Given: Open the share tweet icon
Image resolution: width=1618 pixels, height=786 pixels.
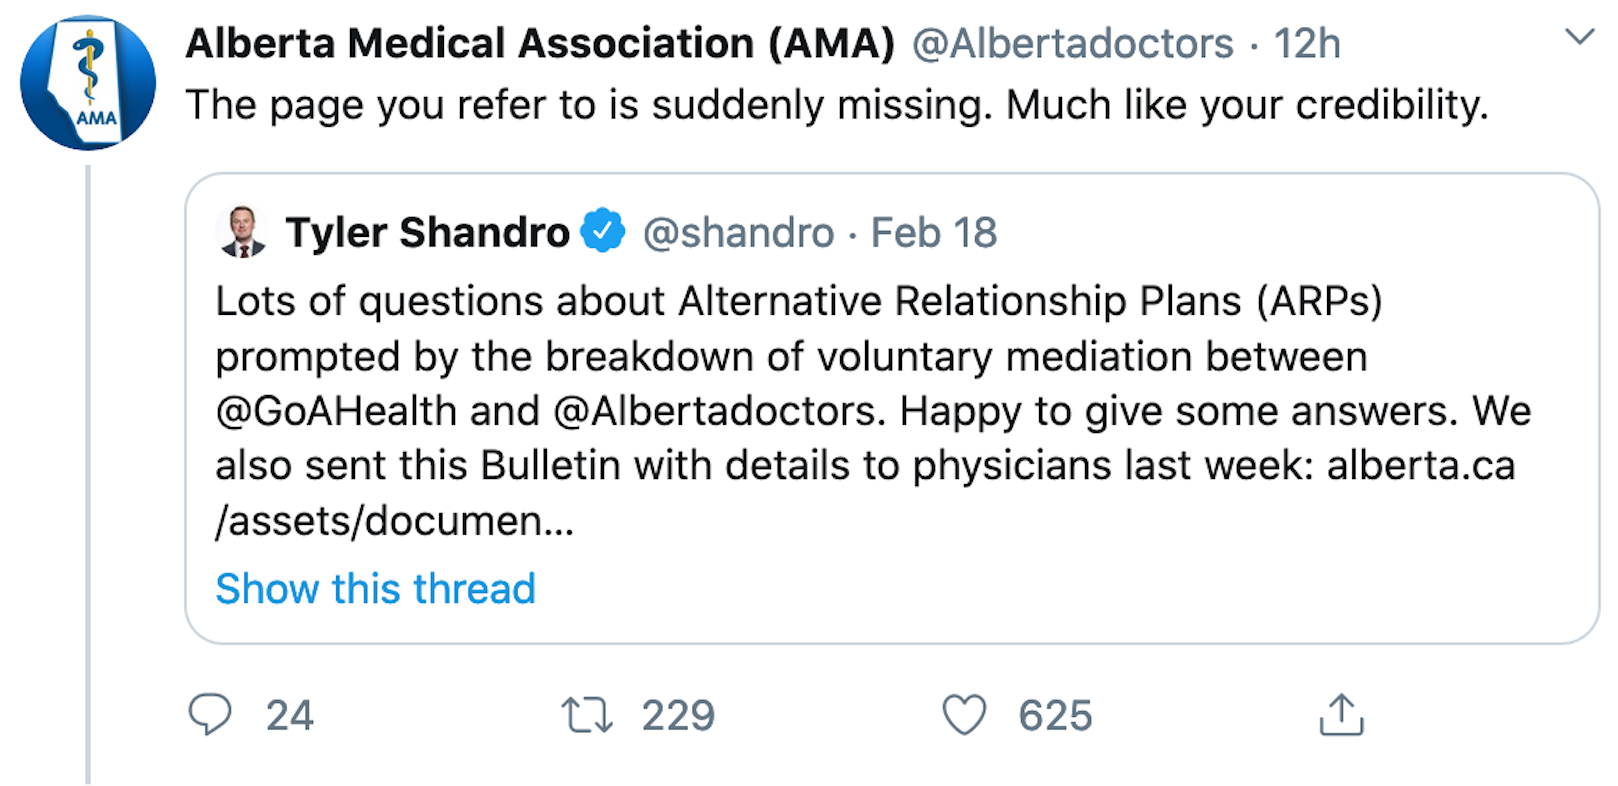Looking at the screenshot, I should [1341, 716].
